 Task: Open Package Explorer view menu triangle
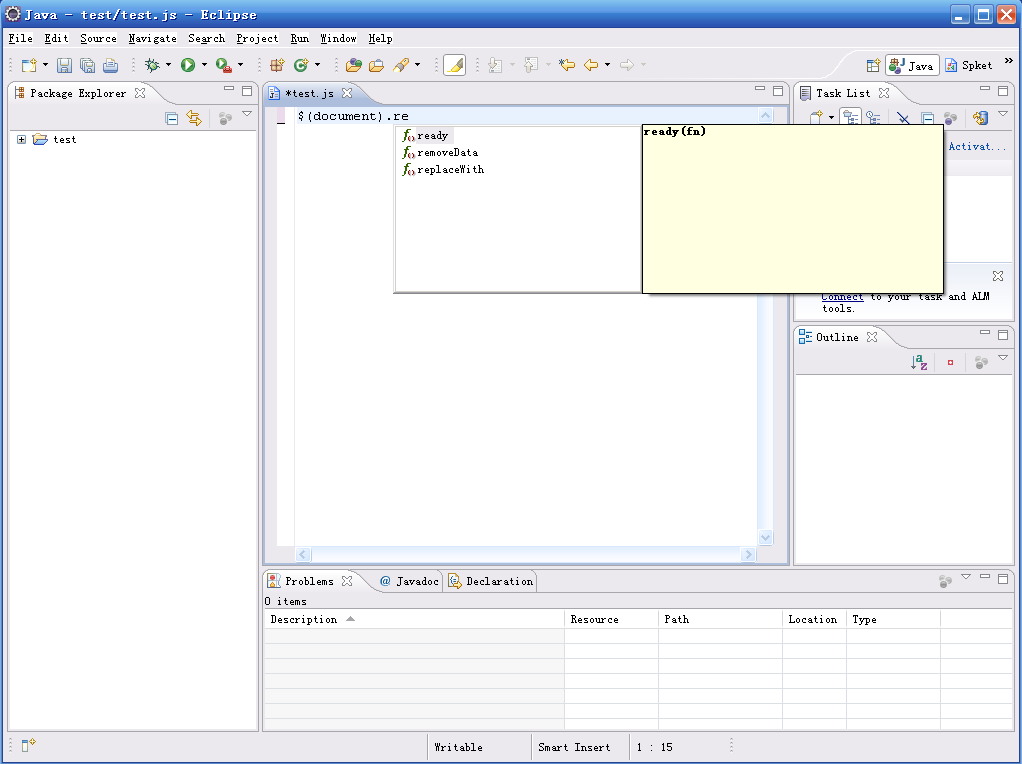247,115
